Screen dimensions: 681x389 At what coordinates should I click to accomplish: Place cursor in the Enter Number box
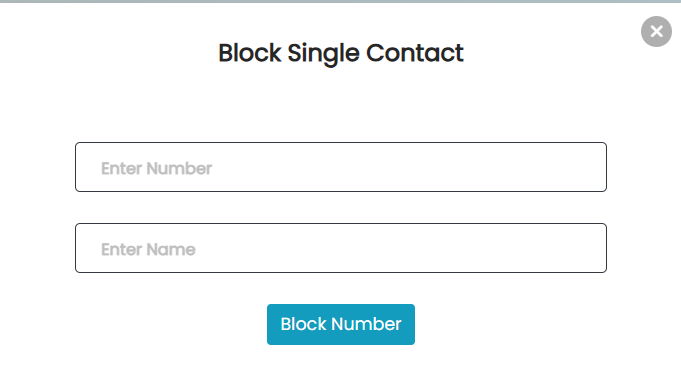[340, 167]
